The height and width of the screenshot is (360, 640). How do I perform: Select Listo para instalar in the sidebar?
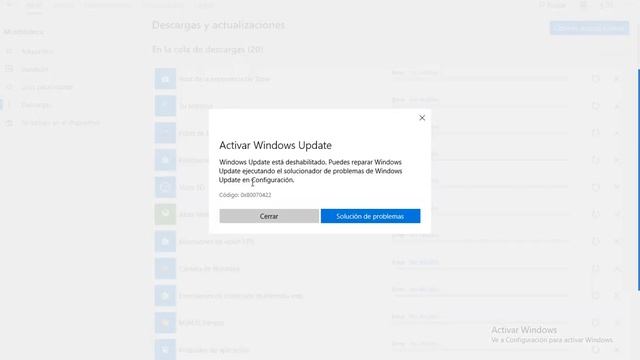click(47, 87)
